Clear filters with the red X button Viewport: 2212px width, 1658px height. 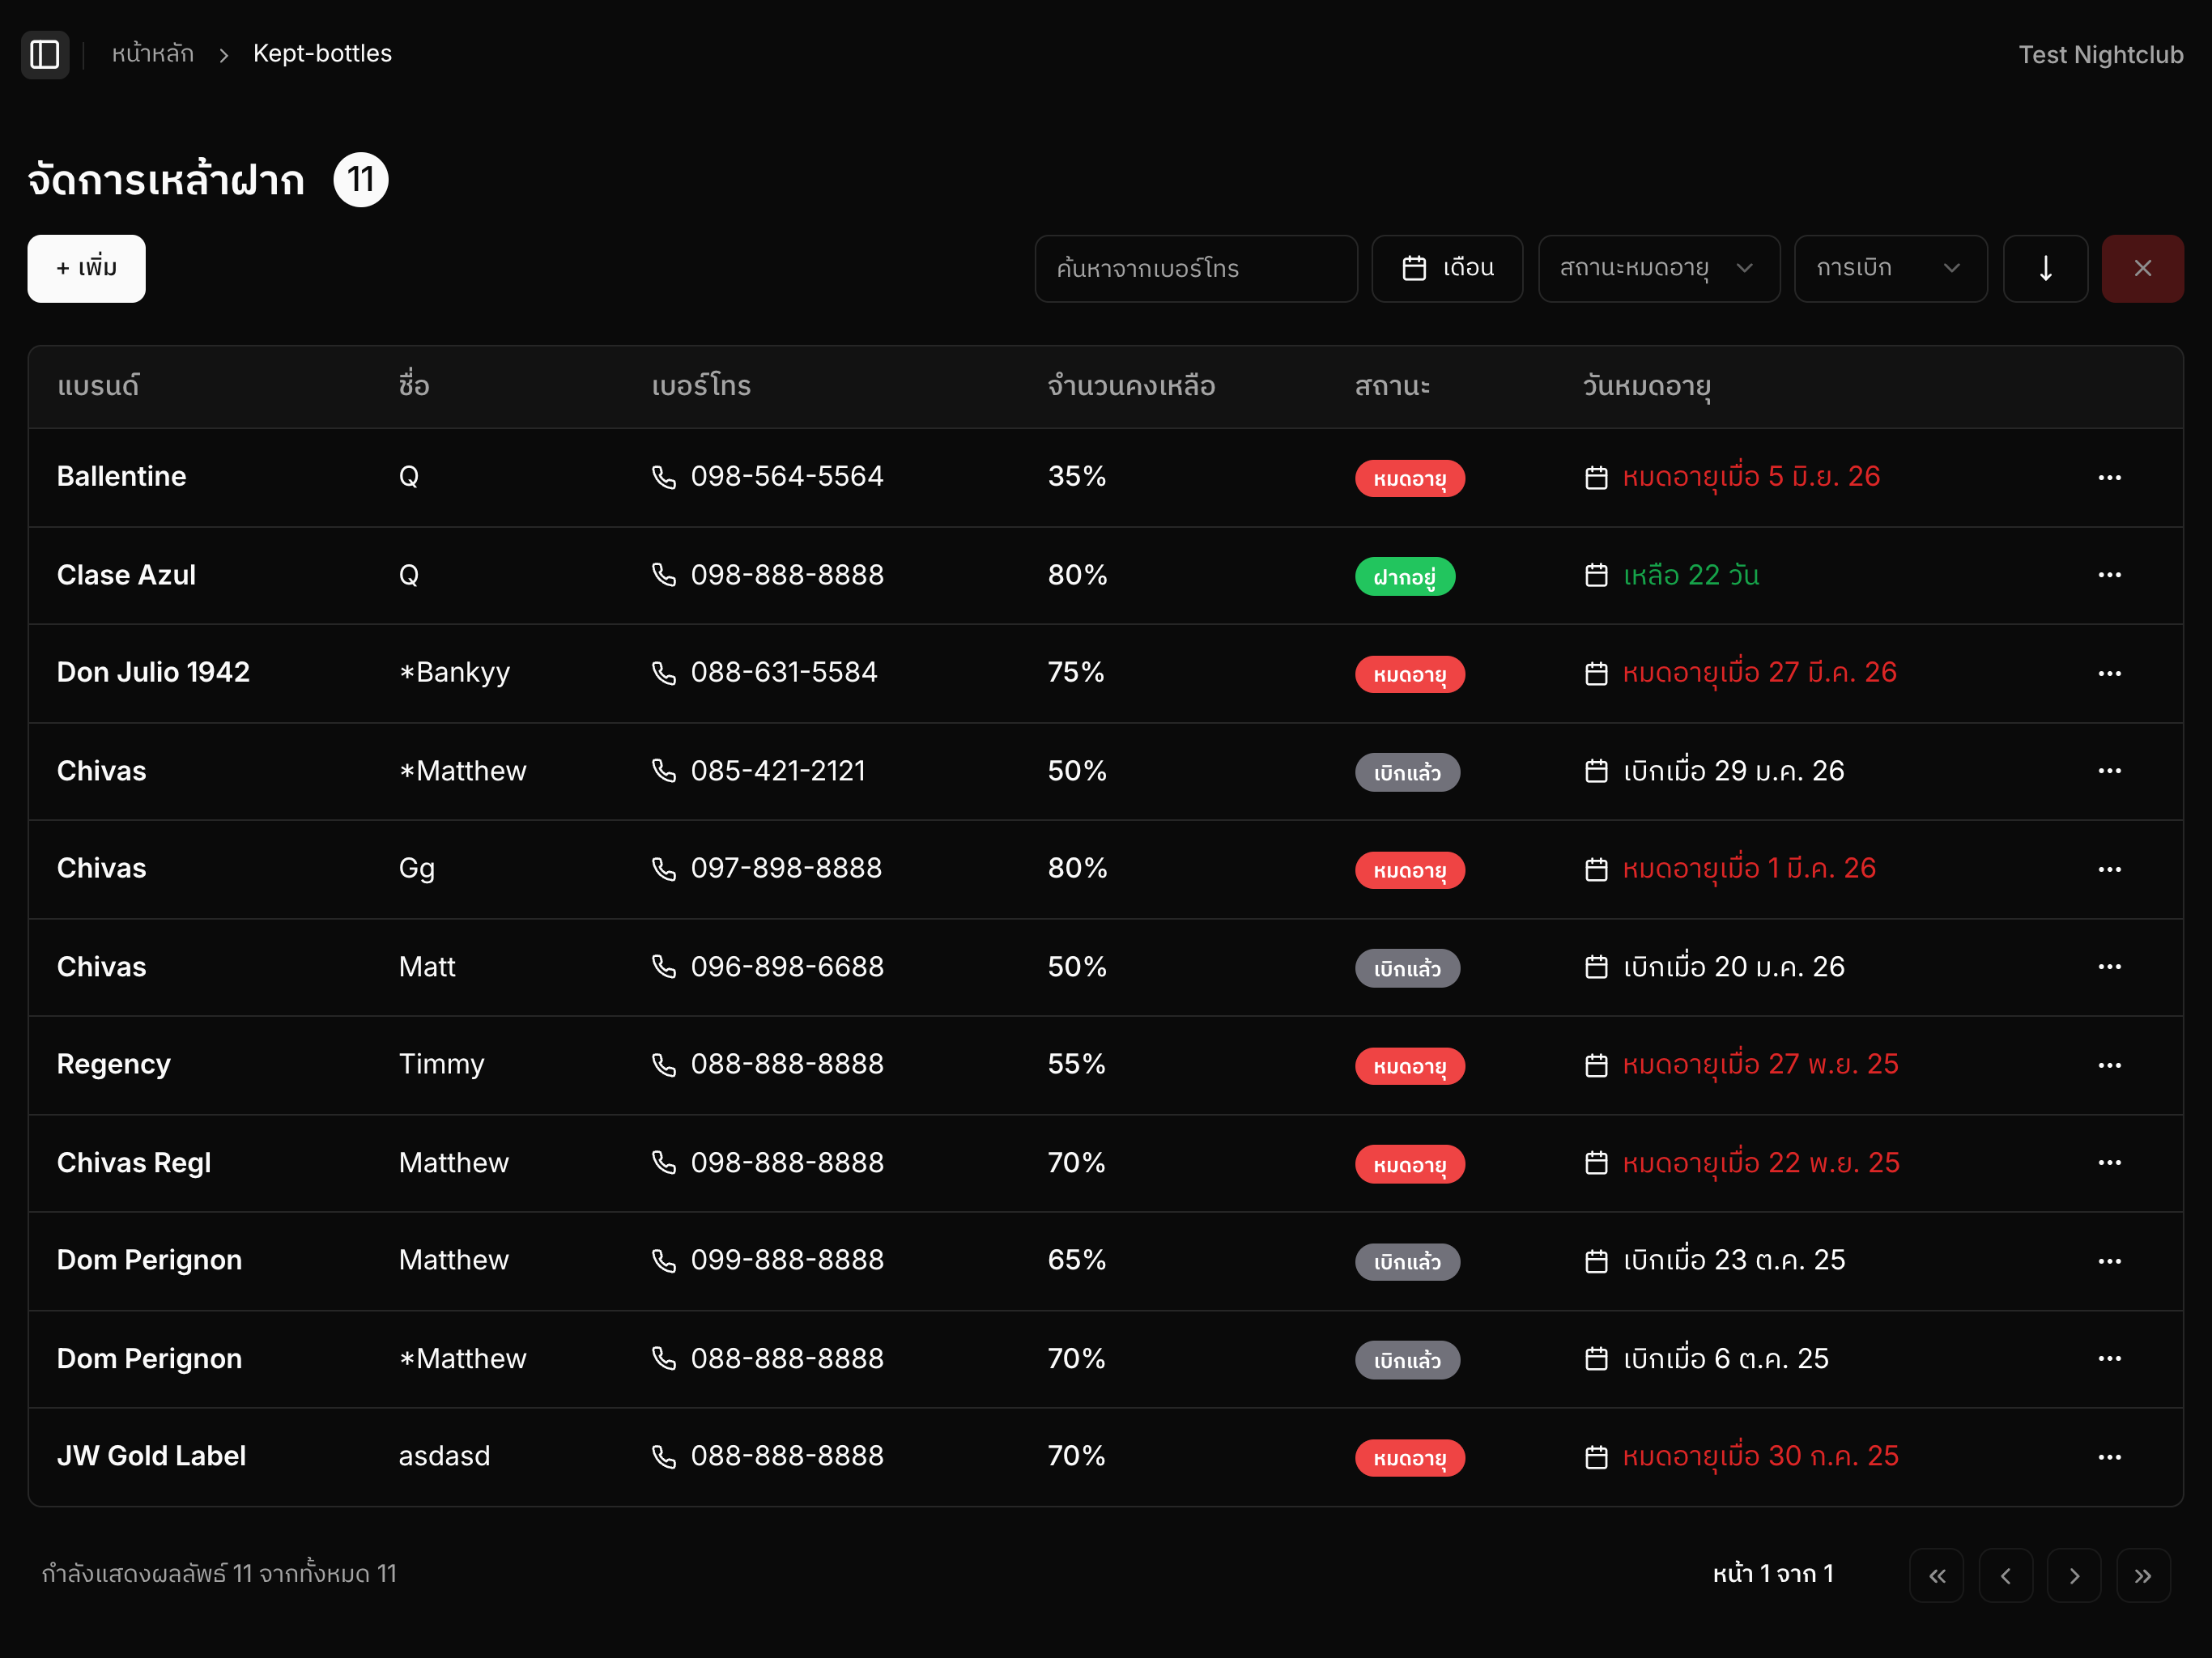coord(2142,268)
